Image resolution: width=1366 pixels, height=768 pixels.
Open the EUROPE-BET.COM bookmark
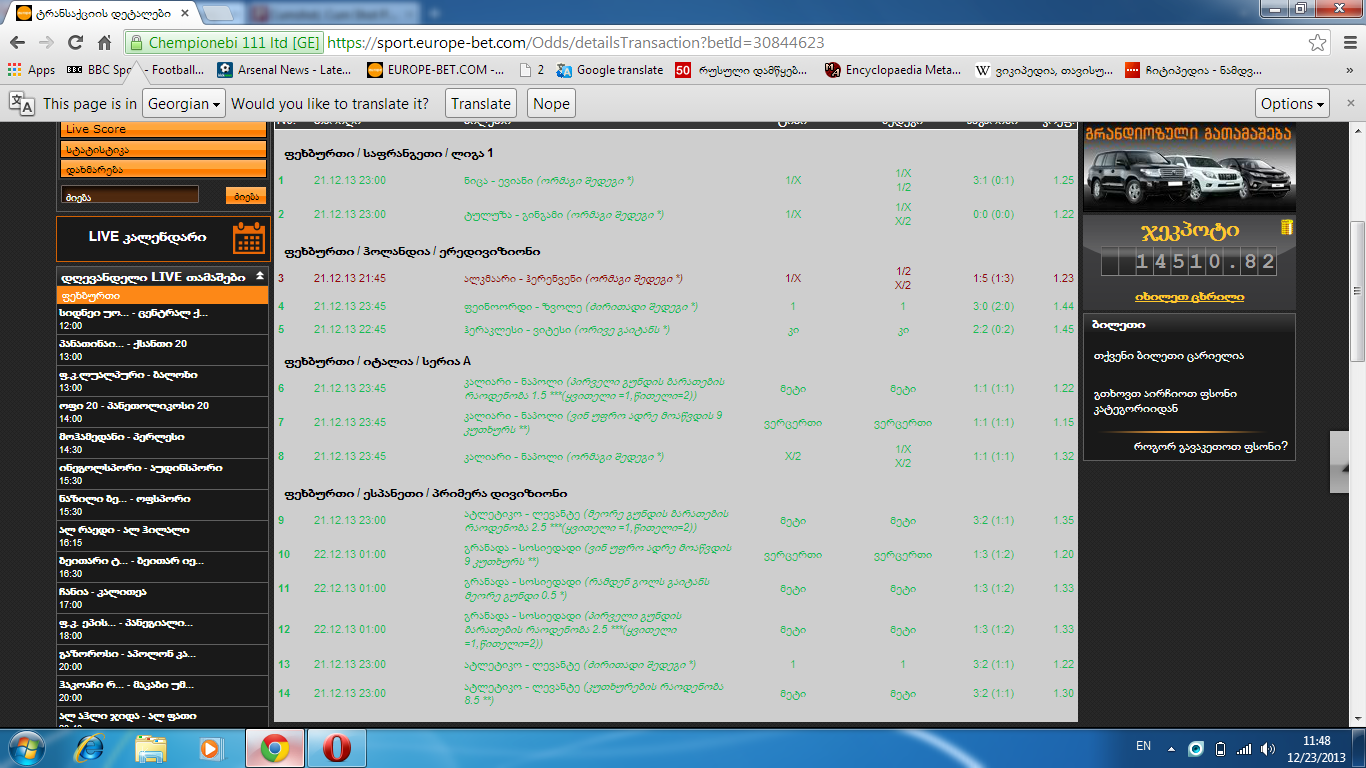point(435,70)
